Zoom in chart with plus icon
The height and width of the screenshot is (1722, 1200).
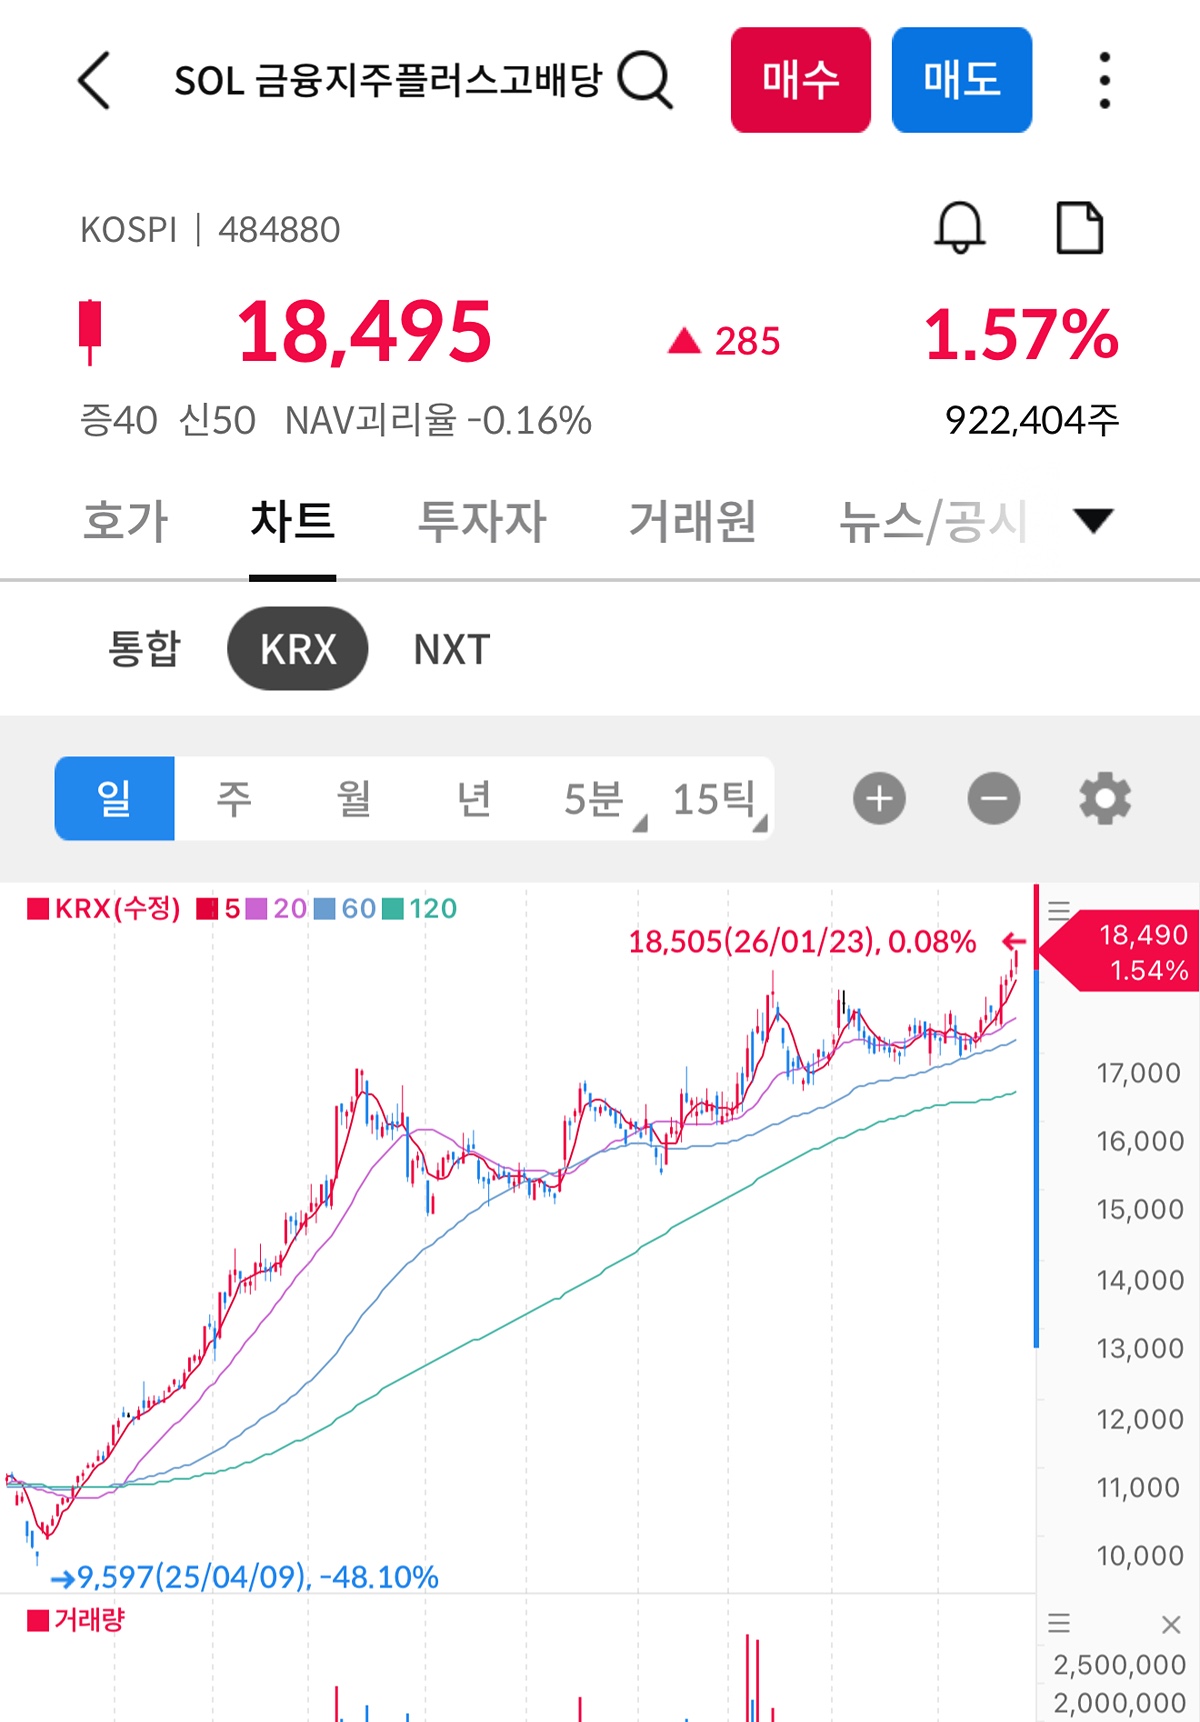879,798
